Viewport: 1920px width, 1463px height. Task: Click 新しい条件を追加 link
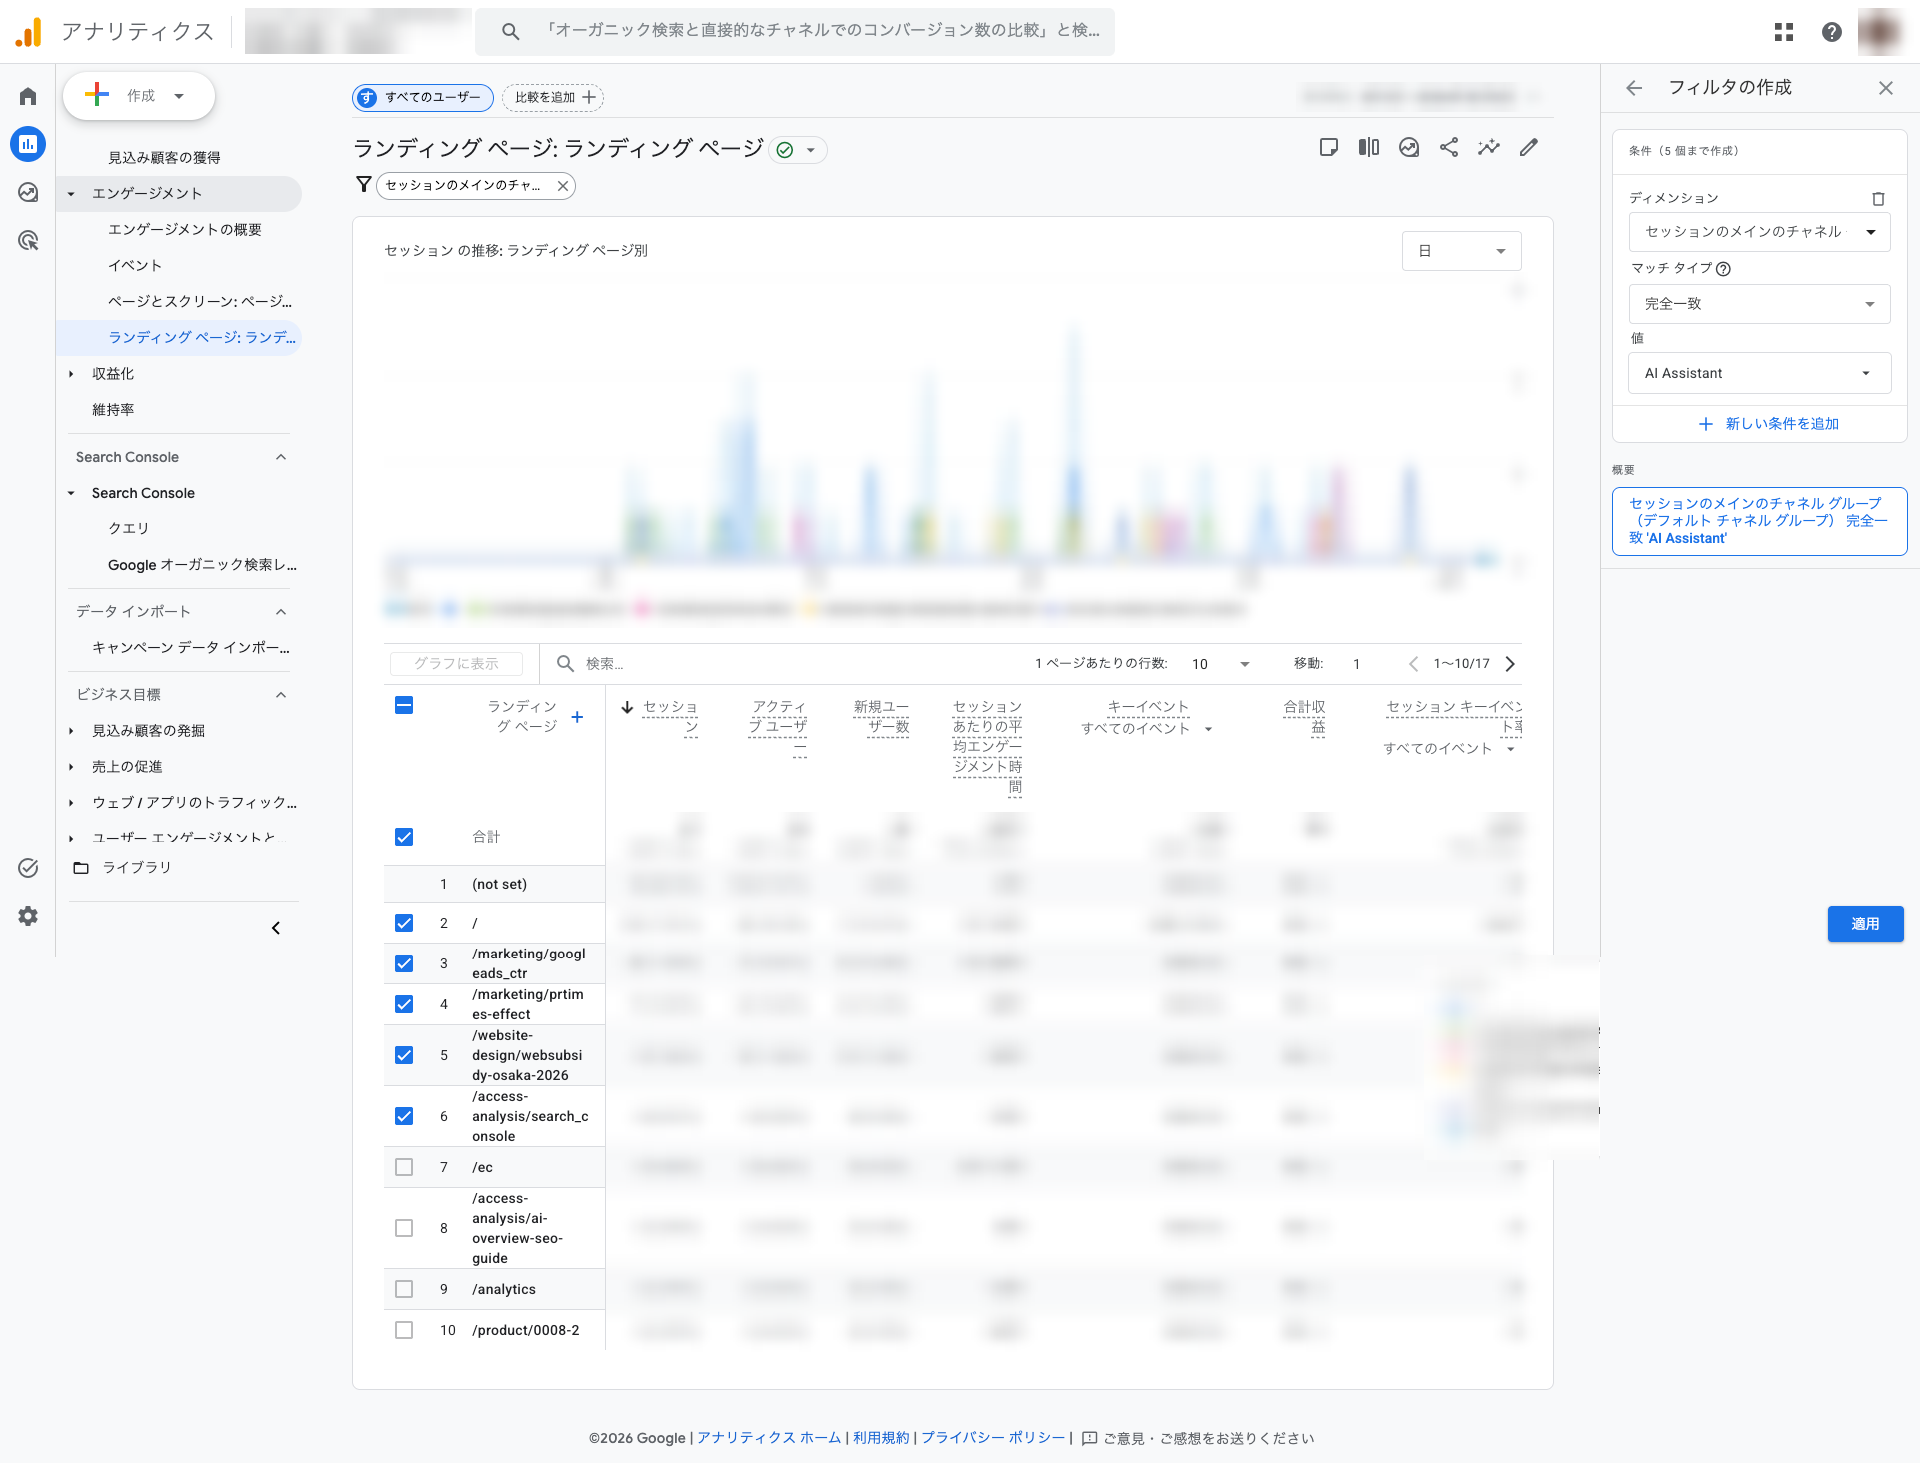pyautogui.click(x=1768, y=424)
